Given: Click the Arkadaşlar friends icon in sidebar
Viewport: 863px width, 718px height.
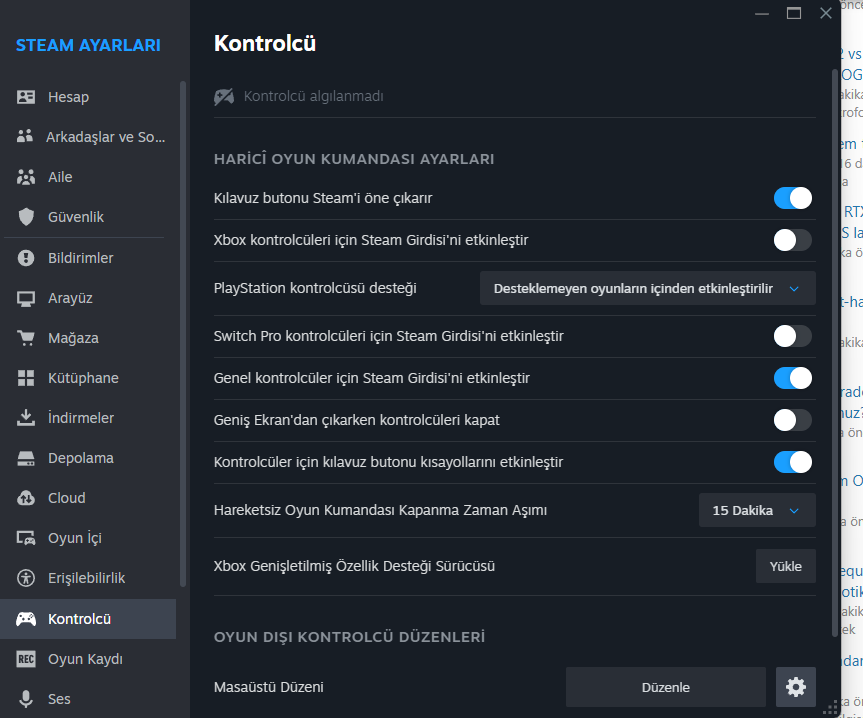Looking at the screenshot, I should click(25, 136).
